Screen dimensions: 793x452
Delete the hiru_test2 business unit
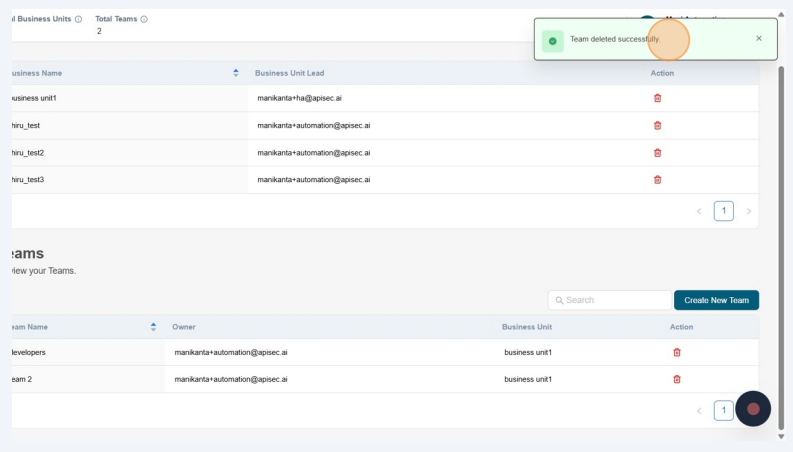[x=657, y=153]
